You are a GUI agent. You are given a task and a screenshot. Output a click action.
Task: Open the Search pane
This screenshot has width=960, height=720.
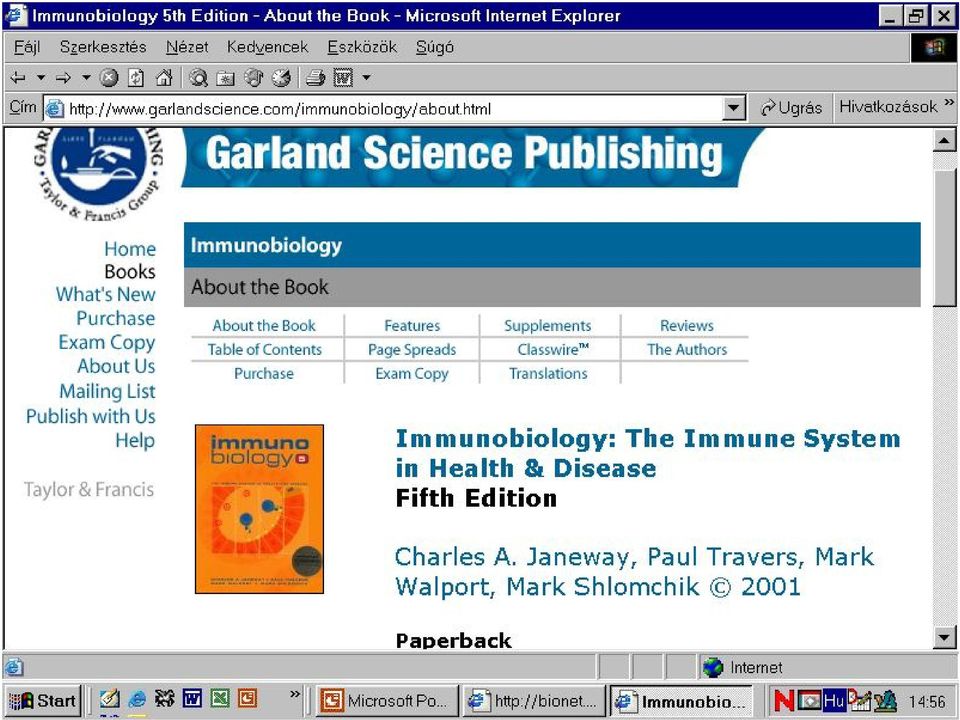198,78
